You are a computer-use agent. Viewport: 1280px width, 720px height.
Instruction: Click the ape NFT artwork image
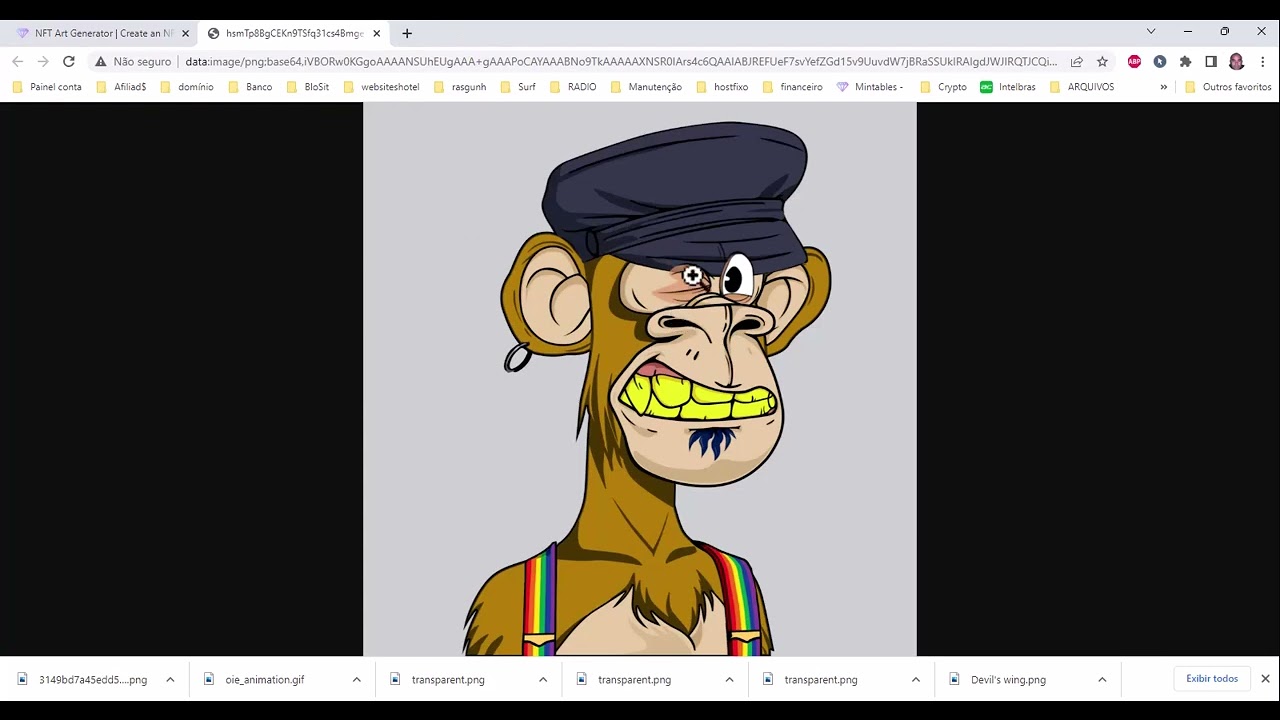click(640, 379)
